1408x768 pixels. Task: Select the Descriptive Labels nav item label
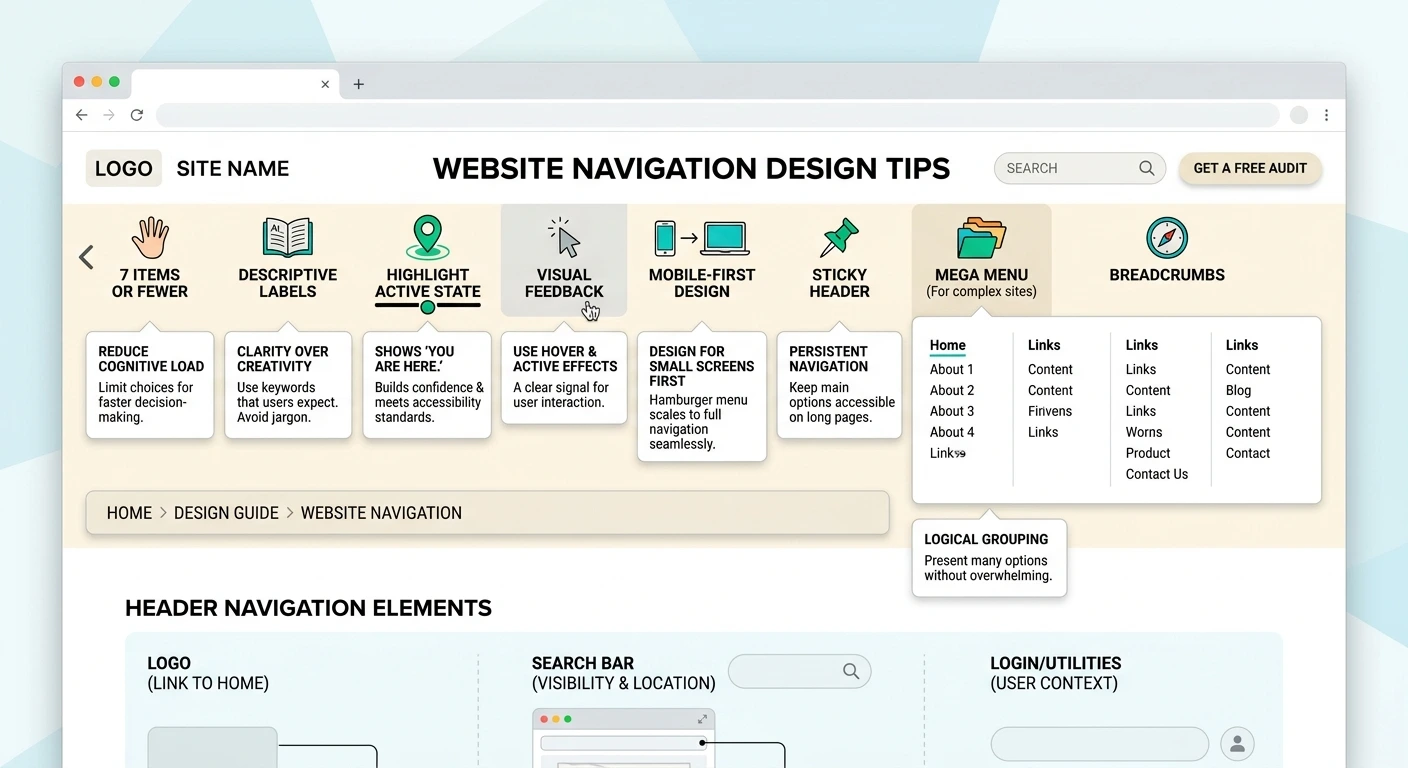pos(288,283)
